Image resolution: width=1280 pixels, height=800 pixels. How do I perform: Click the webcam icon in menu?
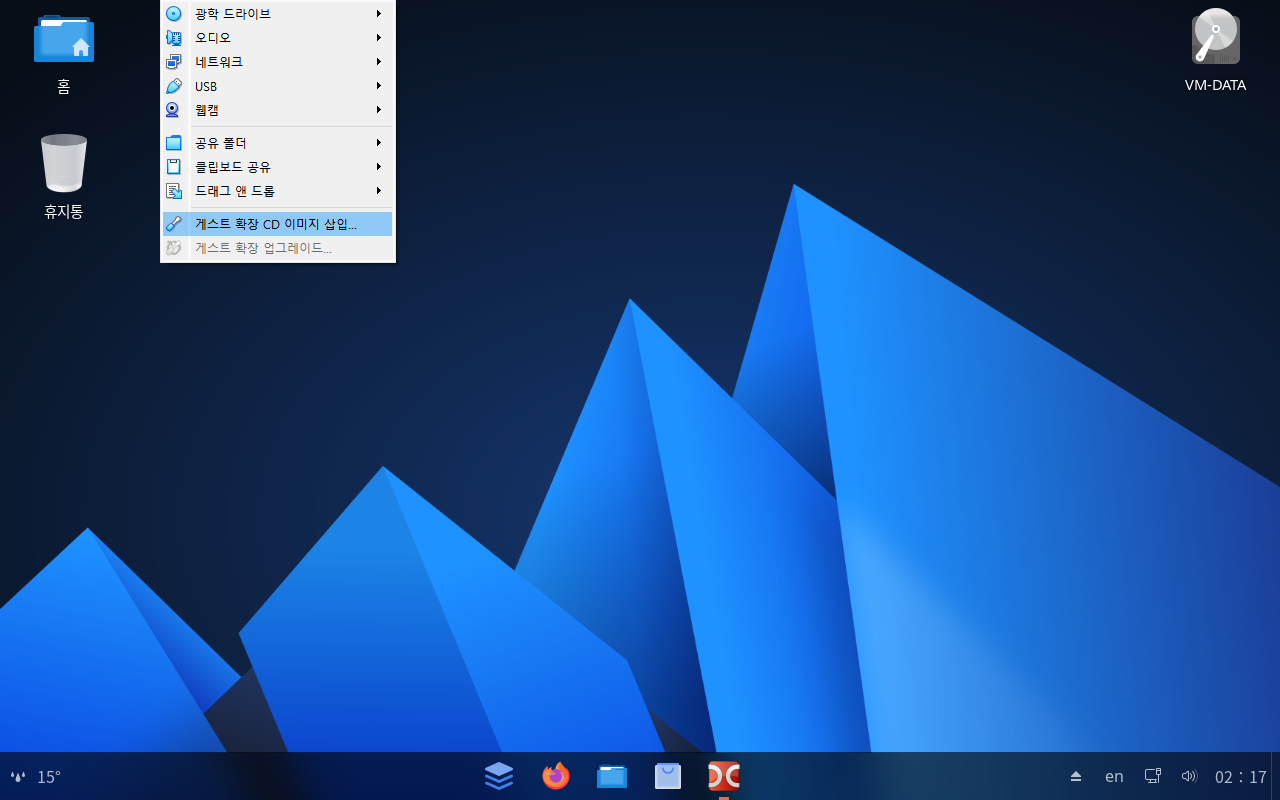click(174, 110)
